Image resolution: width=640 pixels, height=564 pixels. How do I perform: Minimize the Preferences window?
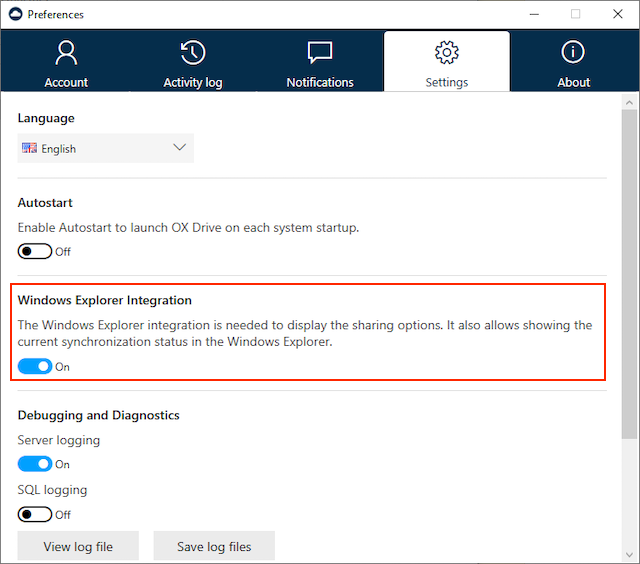pos(534,14)
